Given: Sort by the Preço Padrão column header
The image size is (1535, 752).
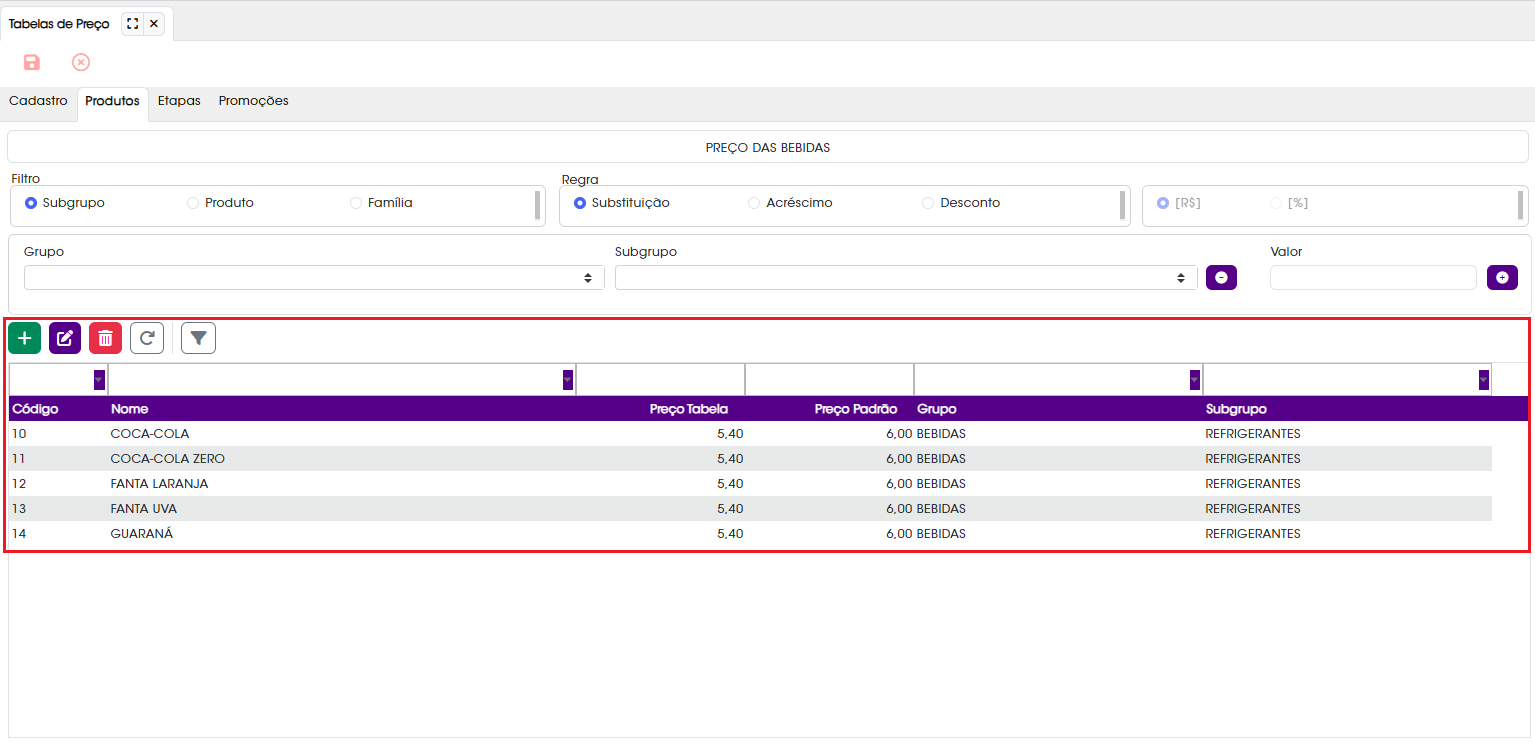Looking at the screenshot, I should click(x=856, y=409).
